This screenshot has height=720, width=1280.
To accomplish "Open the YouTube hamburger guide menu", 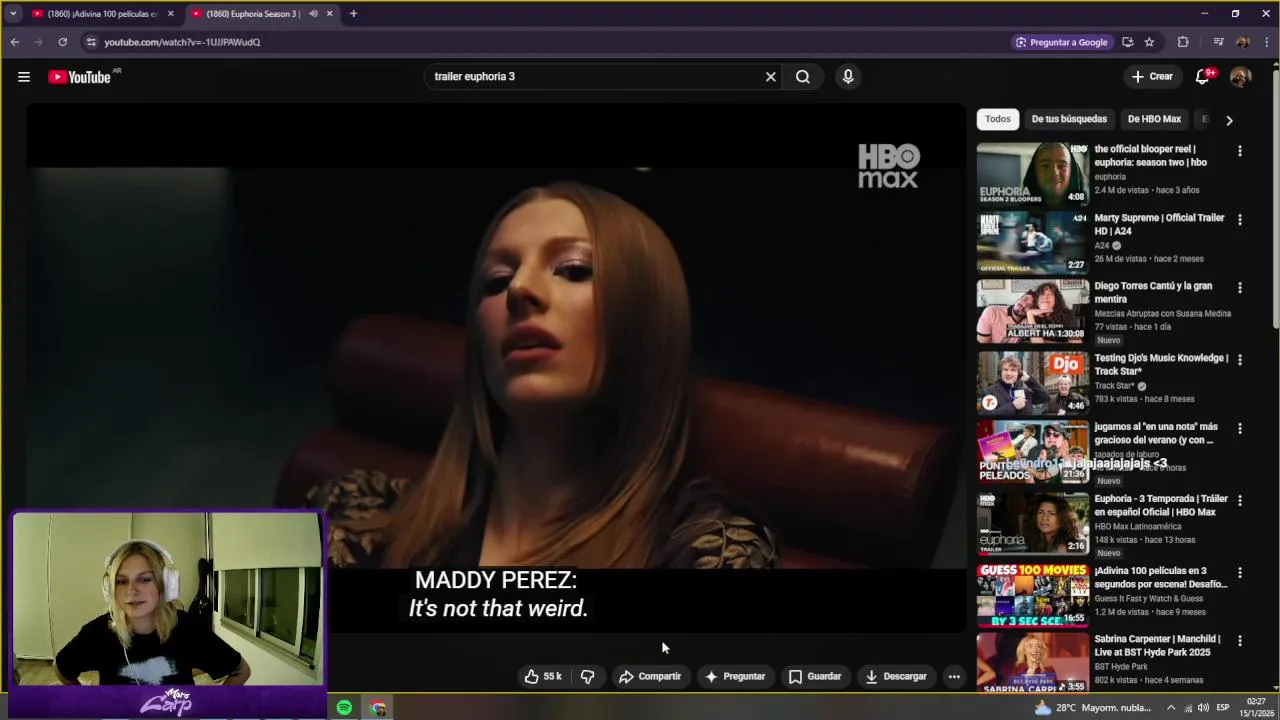I will click(x=24, y=77).
